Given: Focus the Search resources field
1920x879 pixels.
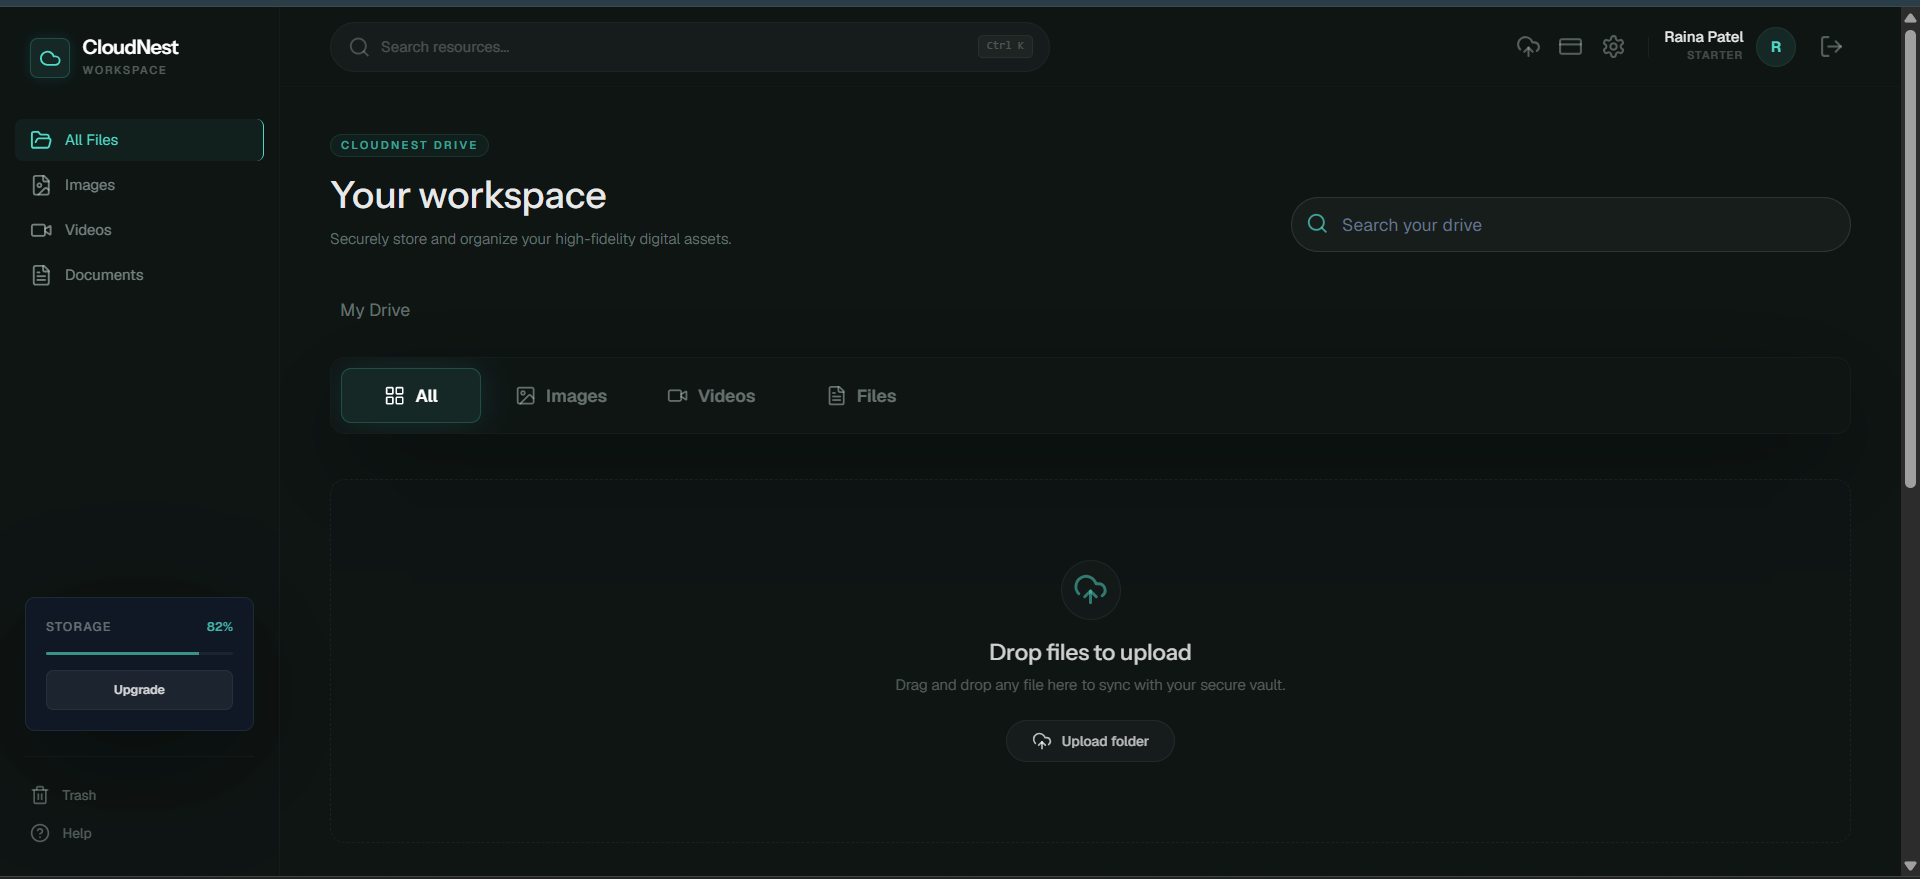Looking at the screenshot, I should [689, 47].
